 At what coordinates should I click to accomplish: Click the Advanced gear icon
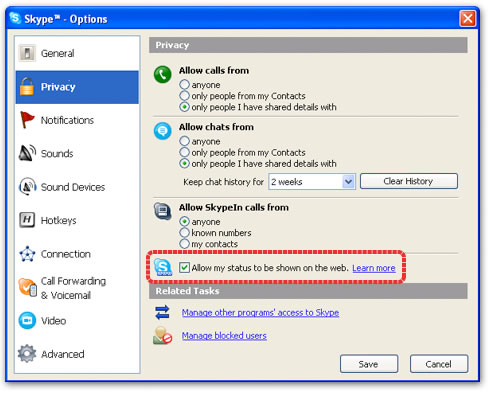pyautogui.click(x=27, y=354)
